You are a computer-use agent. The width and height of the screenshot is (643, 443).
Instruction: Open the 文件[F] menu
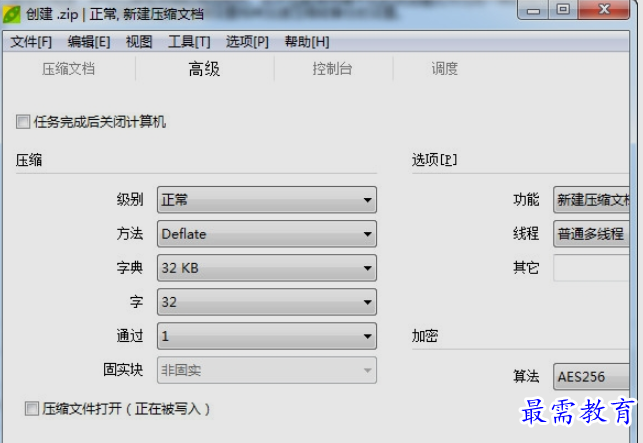coord(31,42)
